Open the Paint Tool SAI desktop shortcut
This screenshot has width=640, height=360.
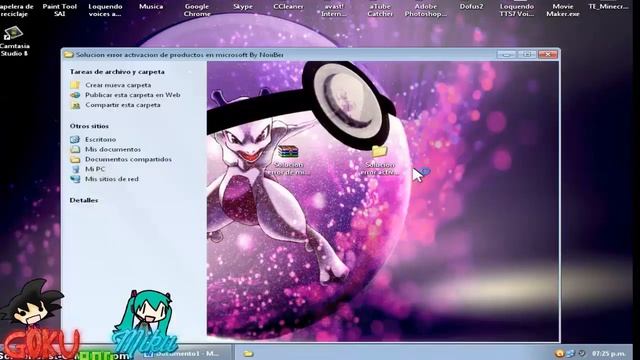click(x=60, y=10)
